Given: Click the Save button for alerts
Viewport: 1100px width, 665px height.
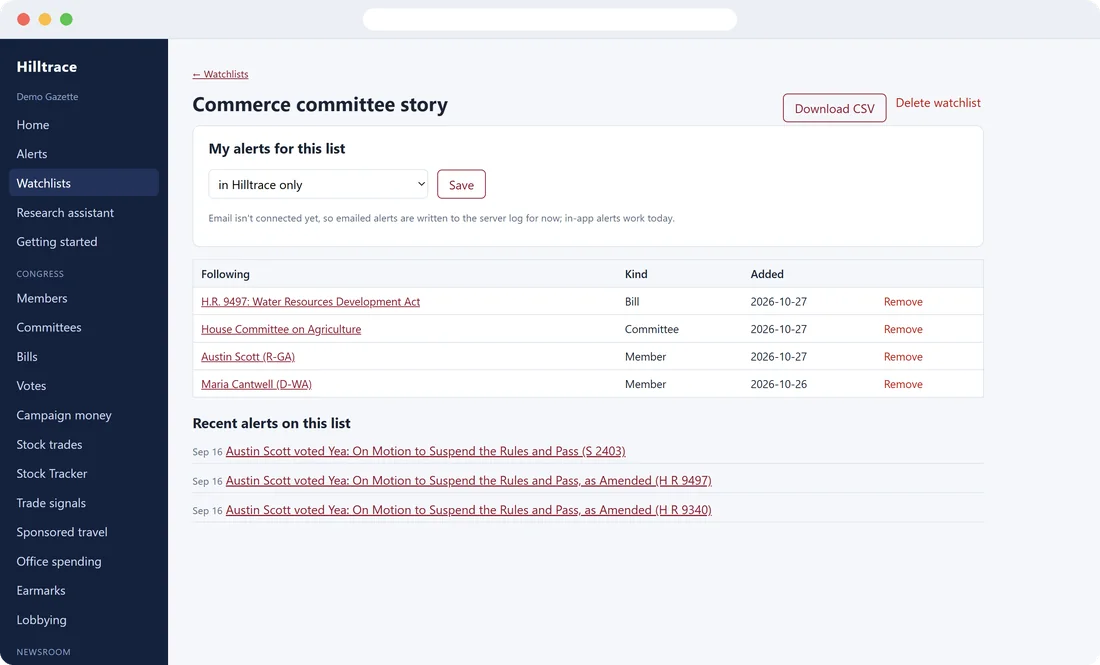Looking at the screenshot, I should 461,184.
